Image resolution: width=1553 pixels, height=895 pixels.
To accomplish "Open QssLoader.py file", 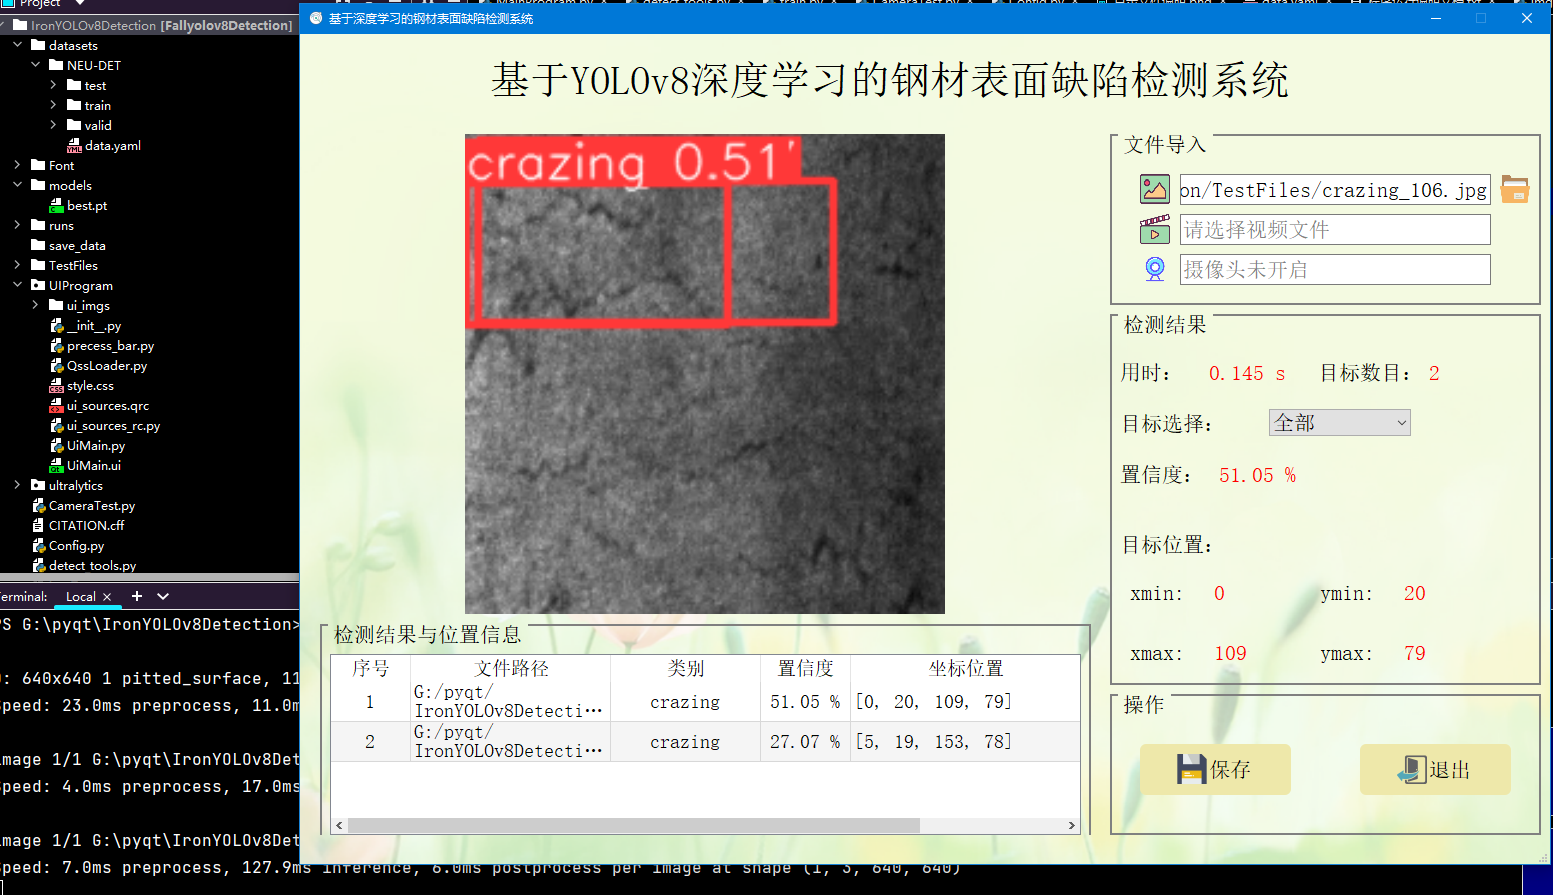I will [x=99, y=365].
